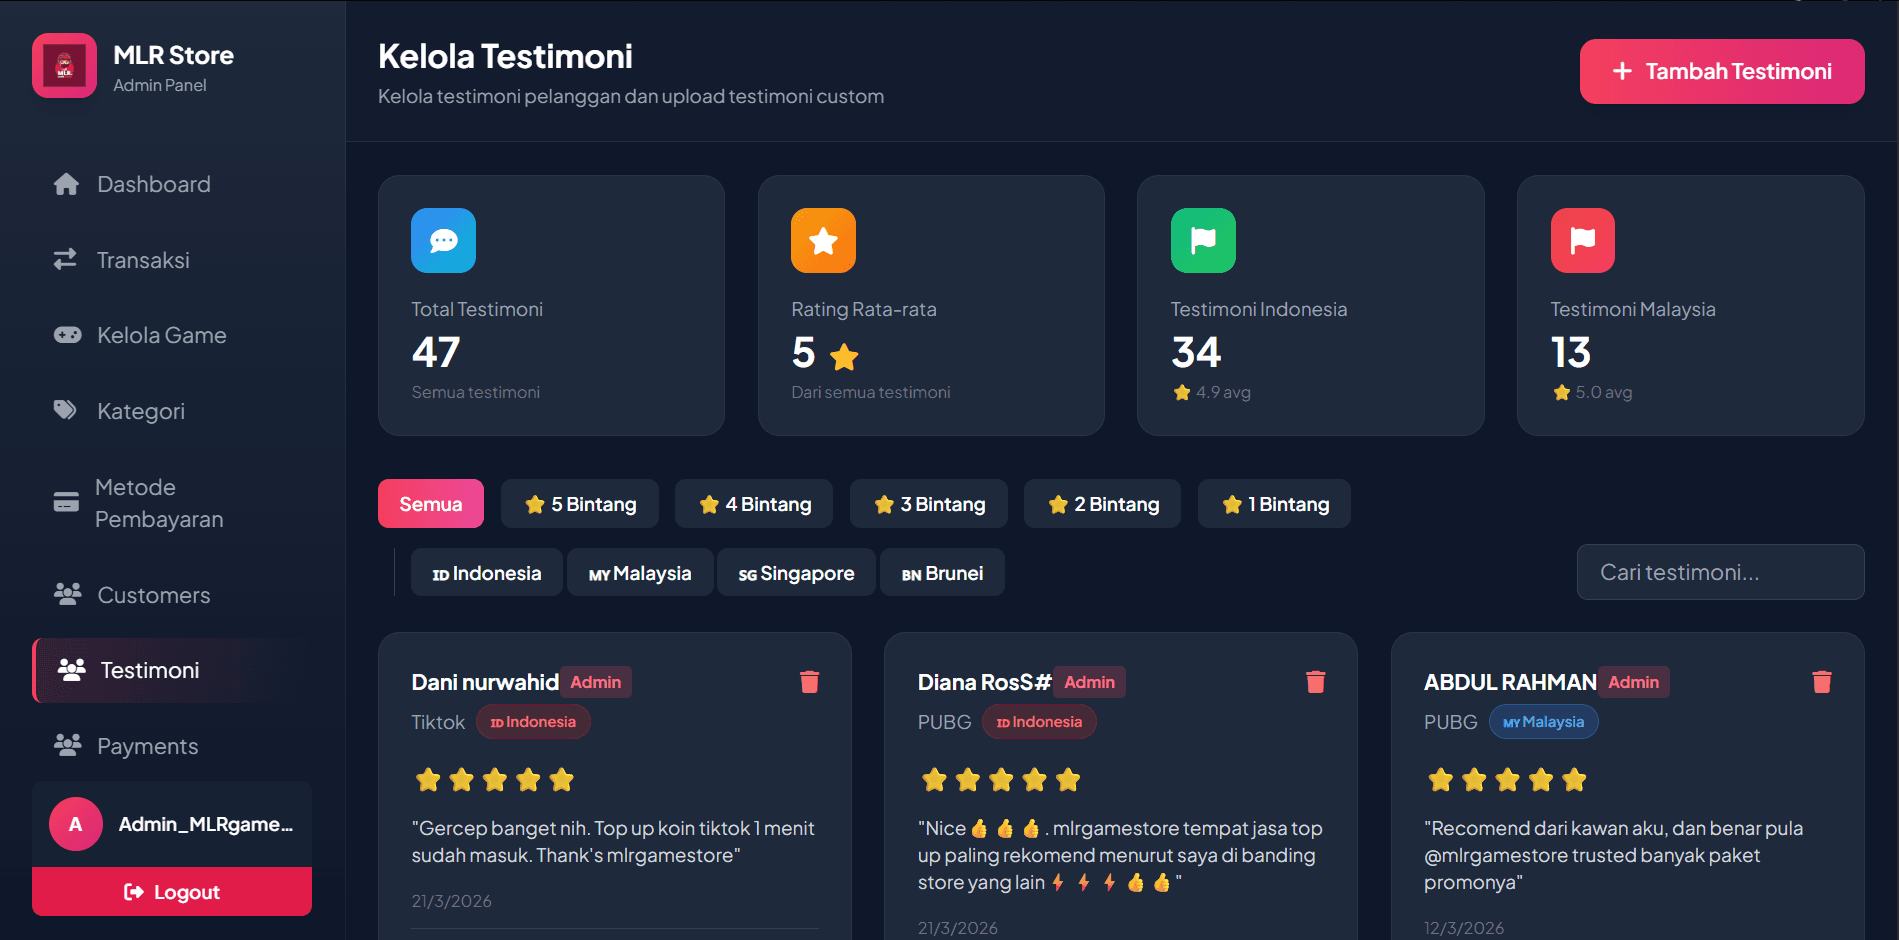
Task: Open the Dashboard menu item
Action: click(172, 185)
